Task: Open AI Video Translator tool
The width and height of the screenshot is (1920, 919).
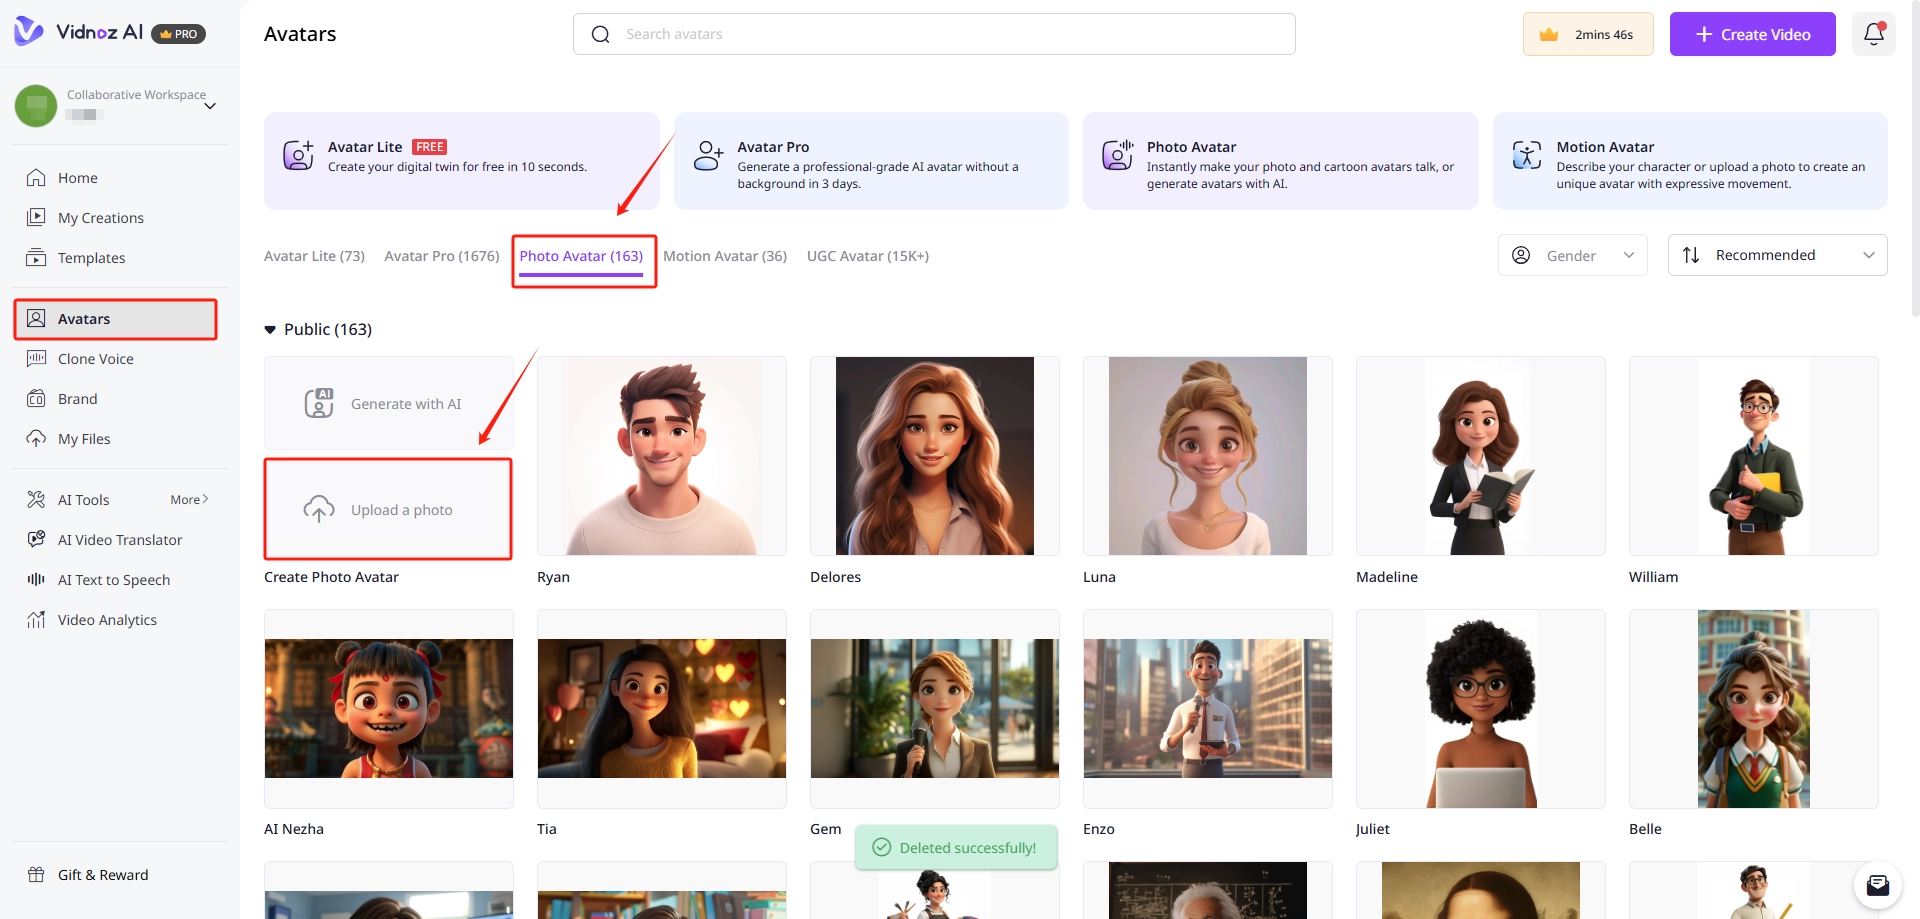Action: point(119,540)
